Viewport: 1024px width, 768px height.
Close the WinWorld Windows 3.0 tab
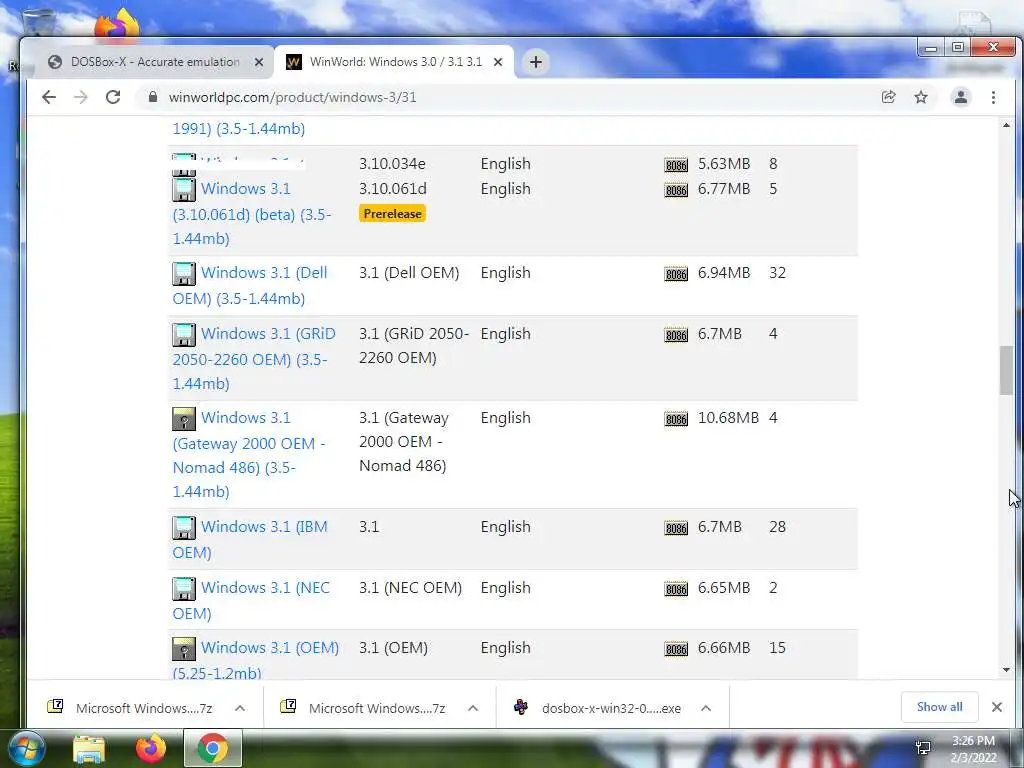pos(498,62)
